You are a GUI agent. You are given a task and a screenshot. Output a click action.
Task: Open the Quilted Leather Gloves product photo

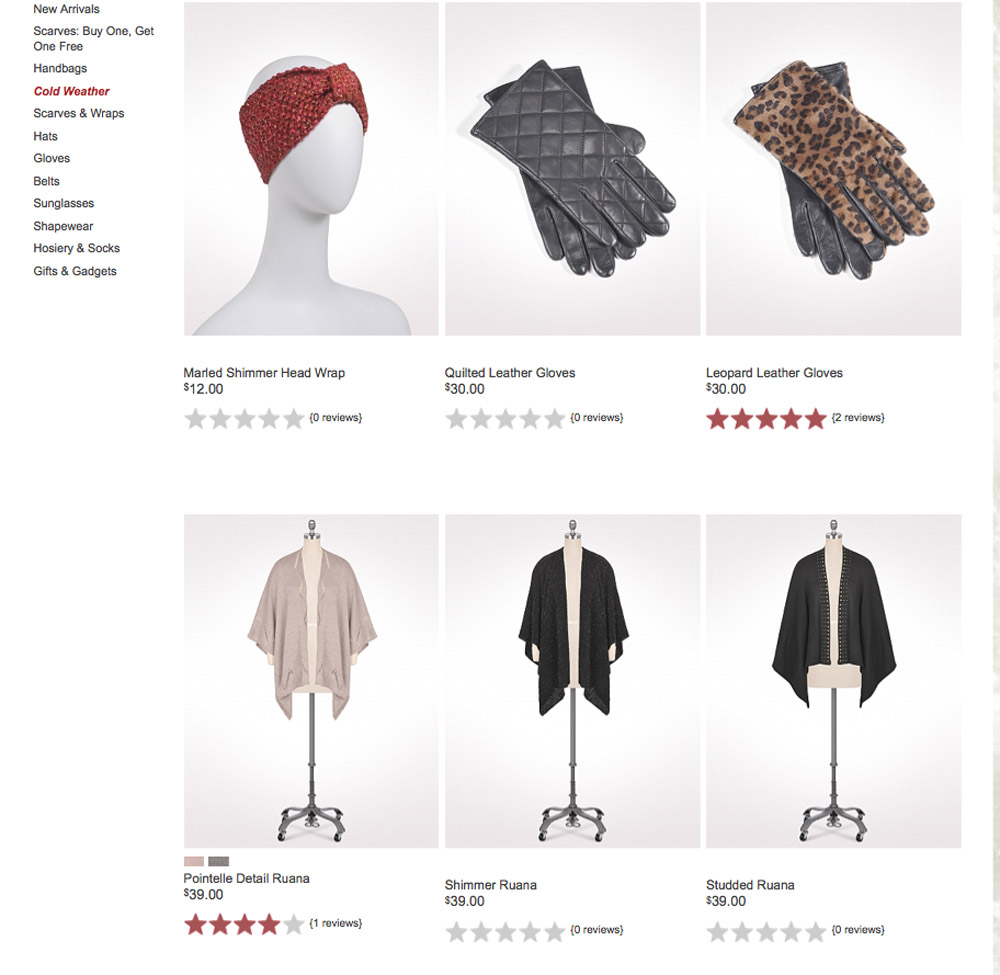[x=572, y=169]
